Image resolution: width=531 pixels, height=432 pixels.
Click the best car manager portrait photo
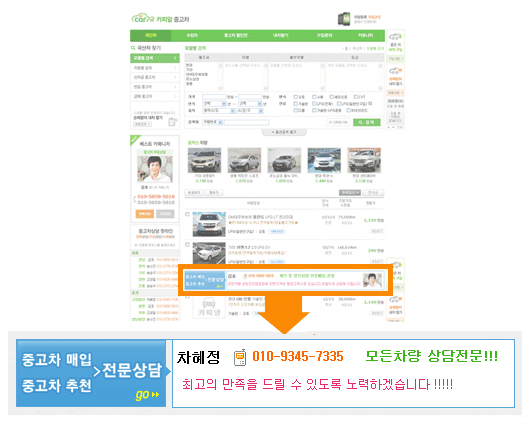click(x=155, y=169)
